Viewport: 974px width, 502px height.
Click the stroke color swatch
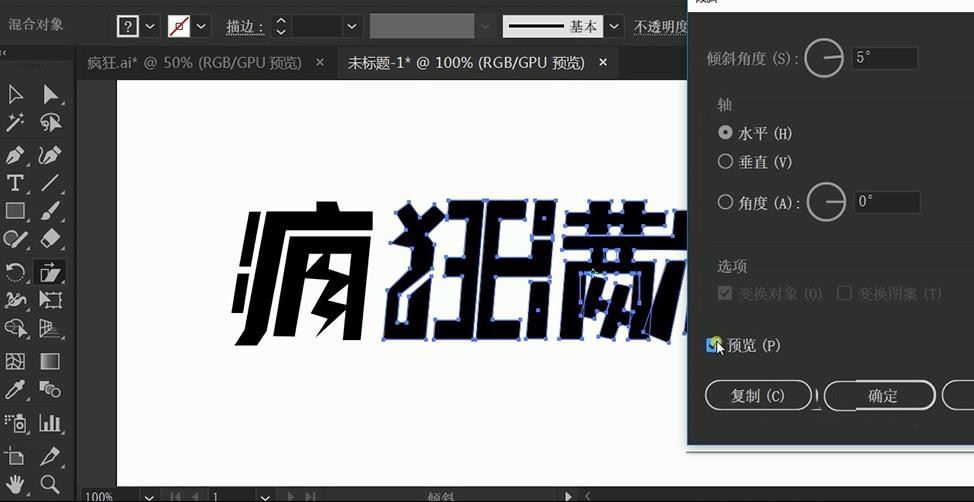point(179,26)
